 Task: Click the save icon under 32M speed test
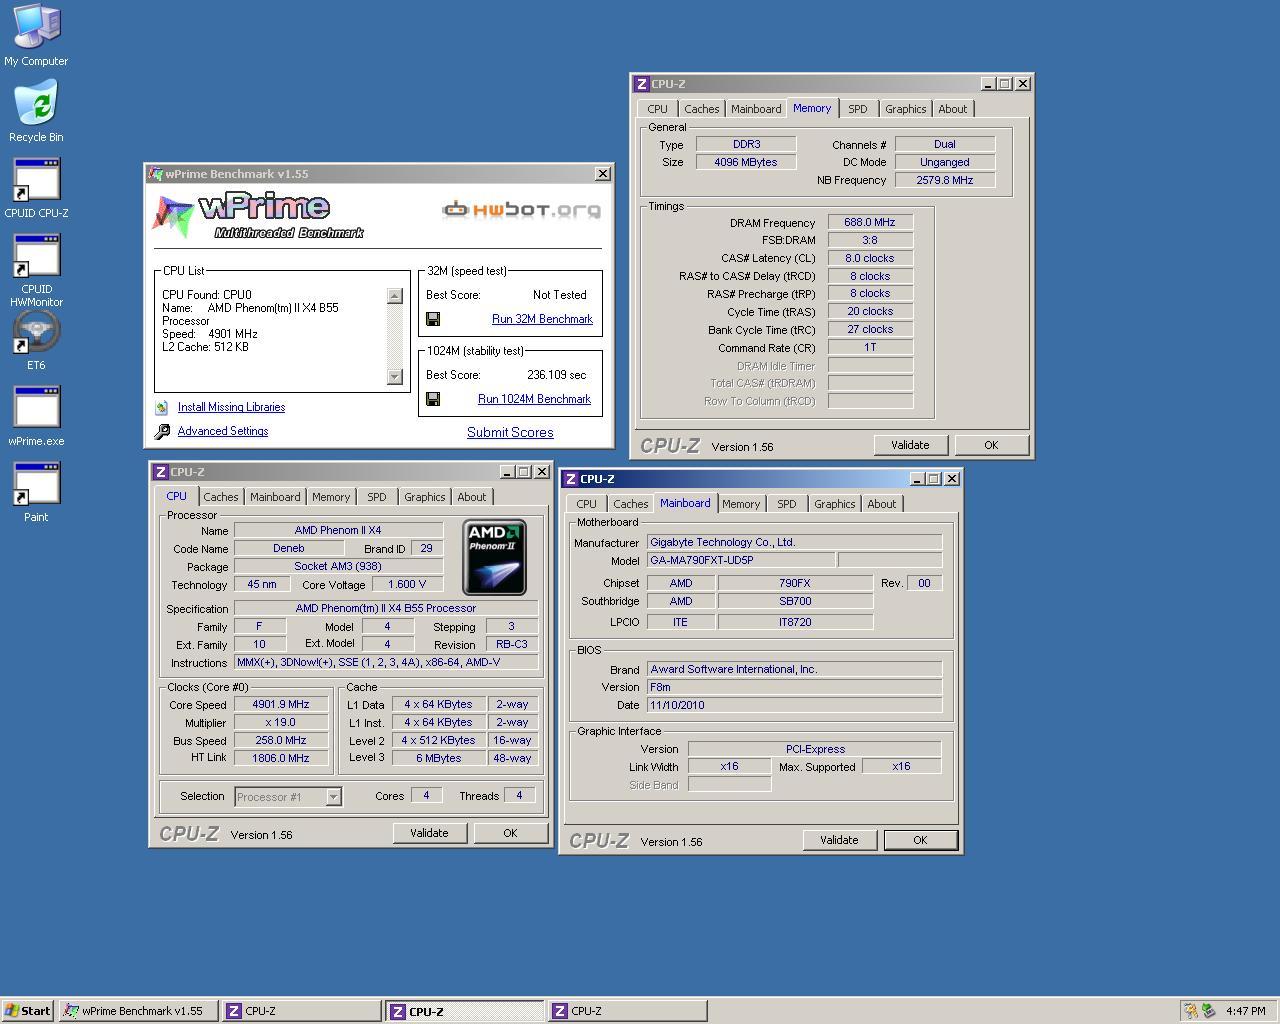click(433, 319)
